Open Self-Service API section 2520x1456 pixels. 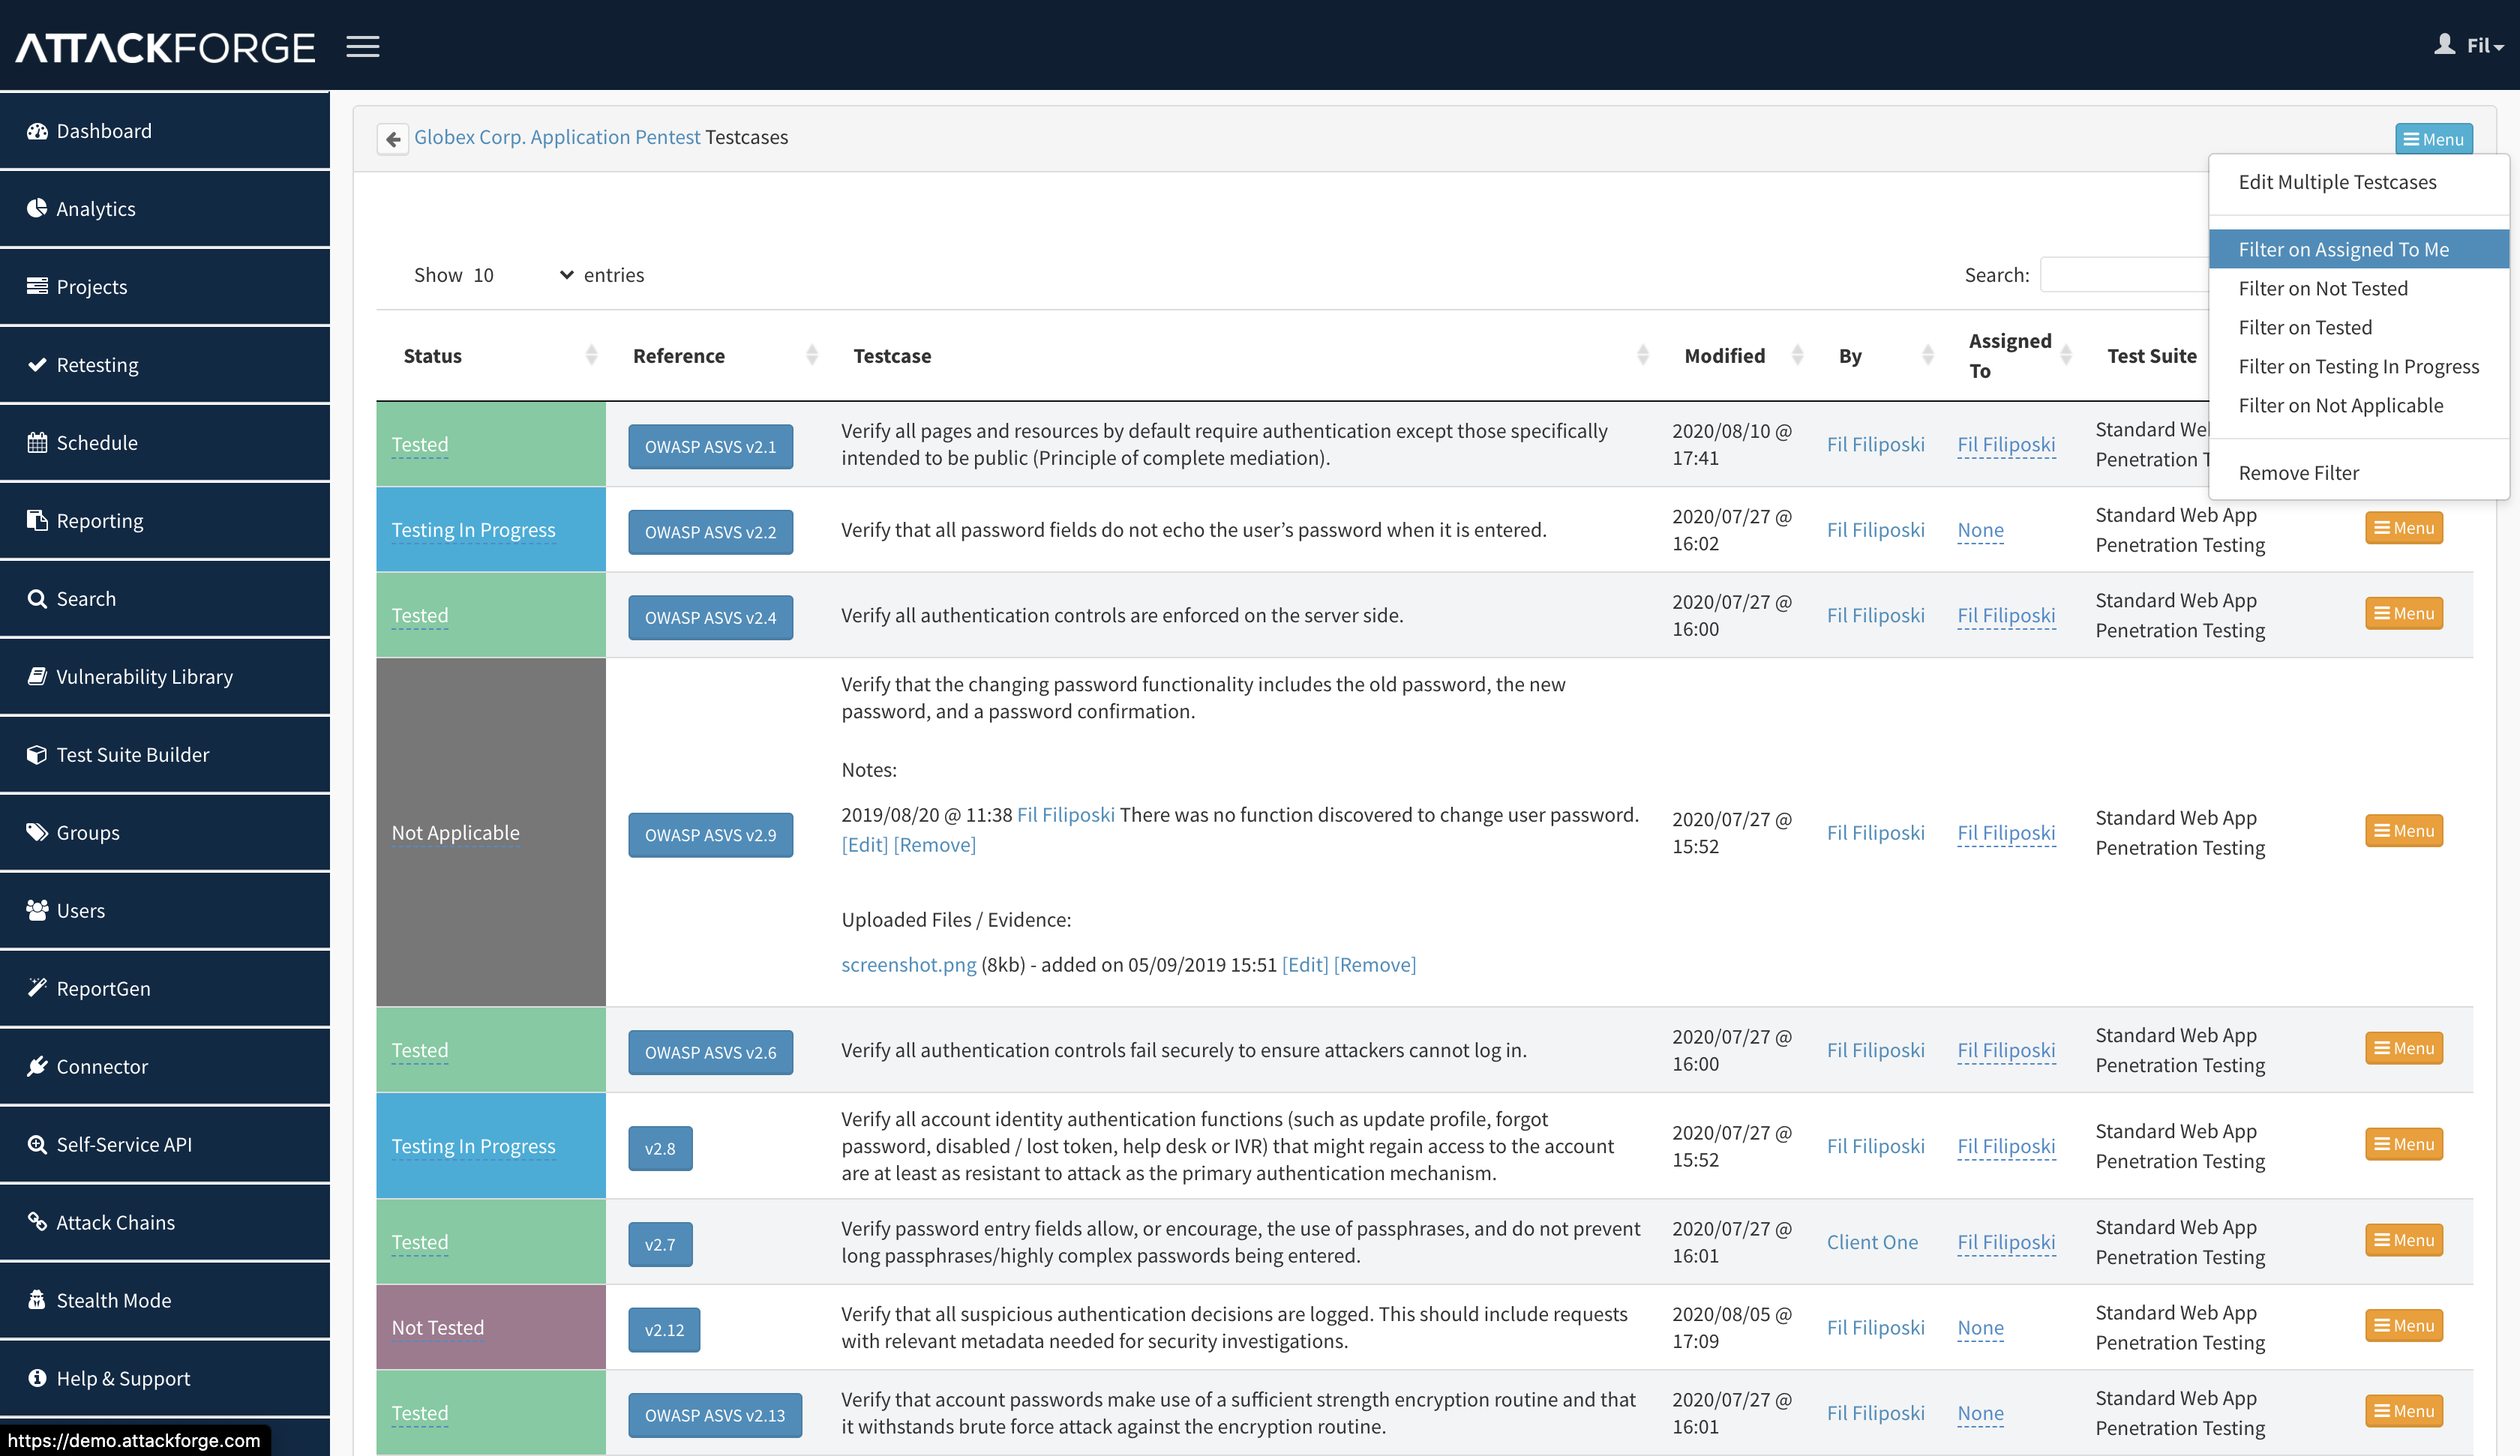point(165,1145)
